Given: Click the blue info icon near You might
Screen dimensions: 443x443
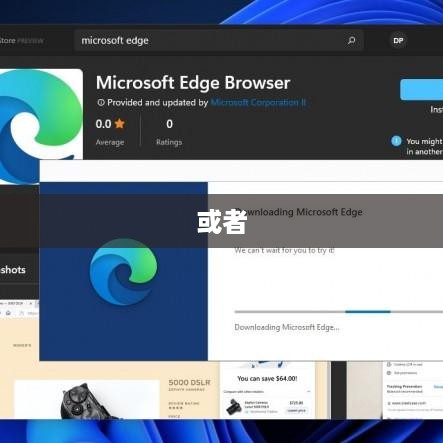Looking at the screenshot, I should click(396, 141).
